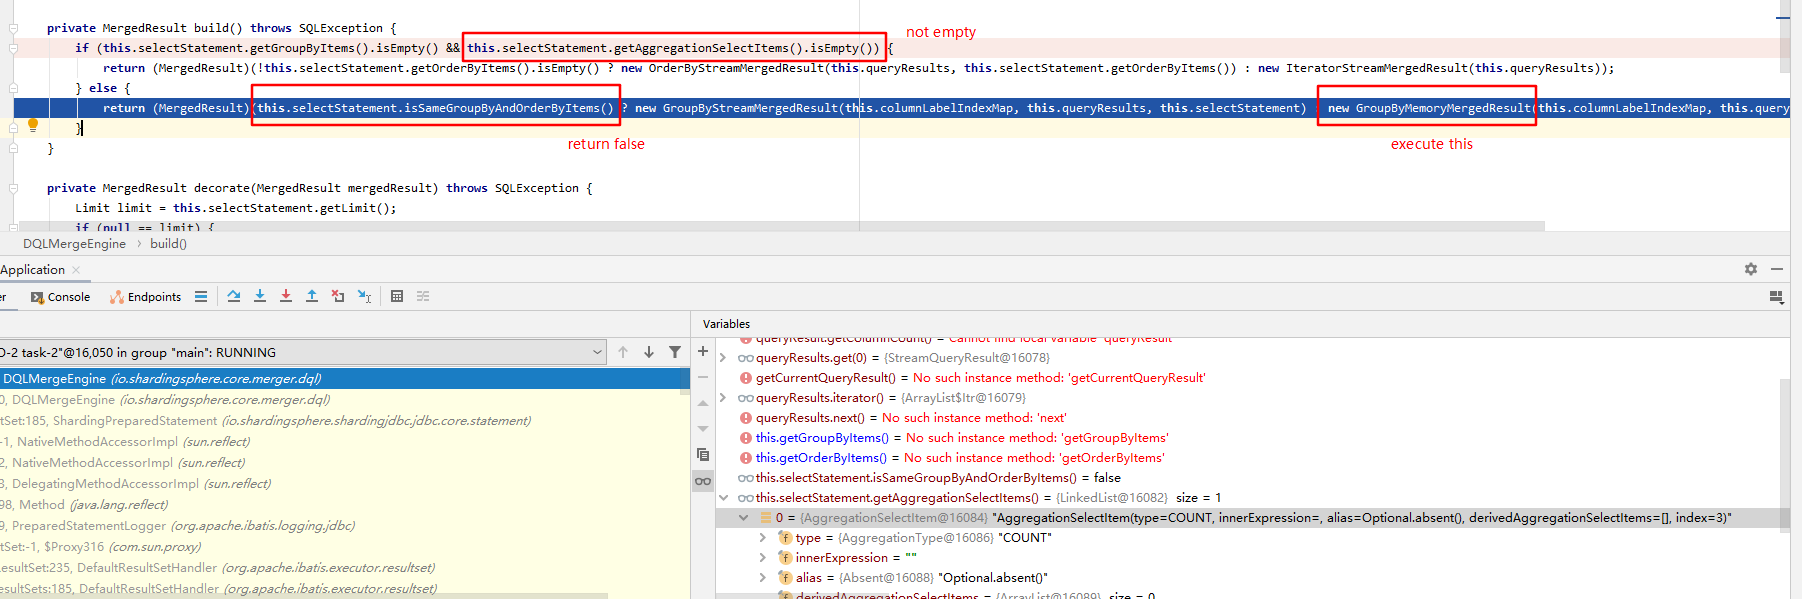Image resolution: width=1802 pixels, height=599 pixels.
Task: Move the watch down in the Variables sidebar
Action: 703,429
